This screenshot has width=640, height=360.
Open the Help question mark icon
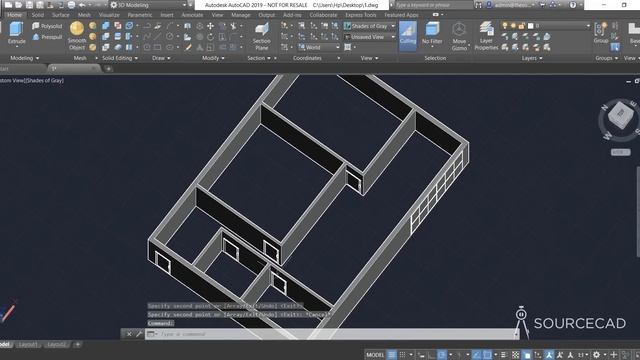coord(573,5)
